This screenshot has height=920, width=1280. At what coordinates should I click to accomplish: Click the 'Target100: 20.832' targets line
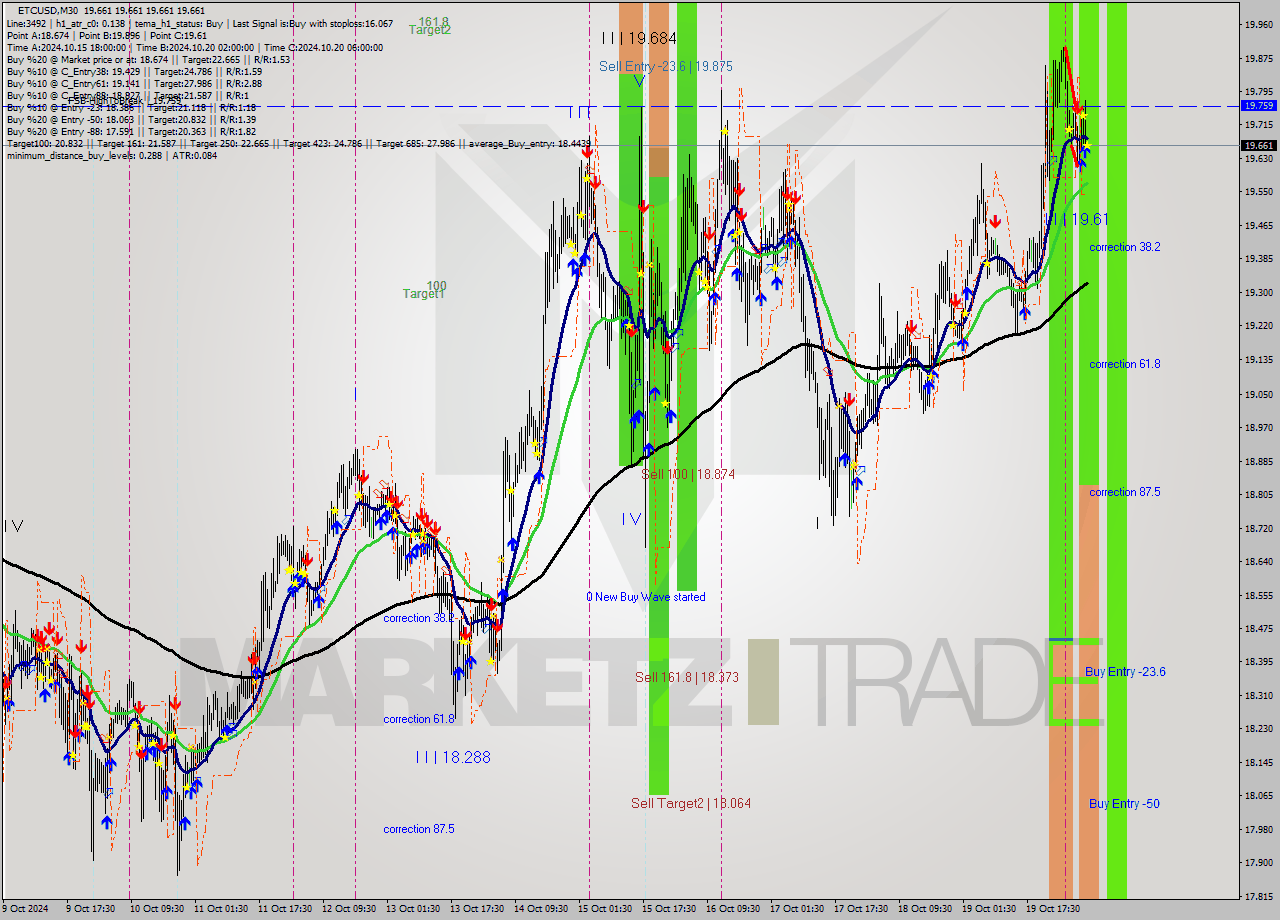[298, 143]
